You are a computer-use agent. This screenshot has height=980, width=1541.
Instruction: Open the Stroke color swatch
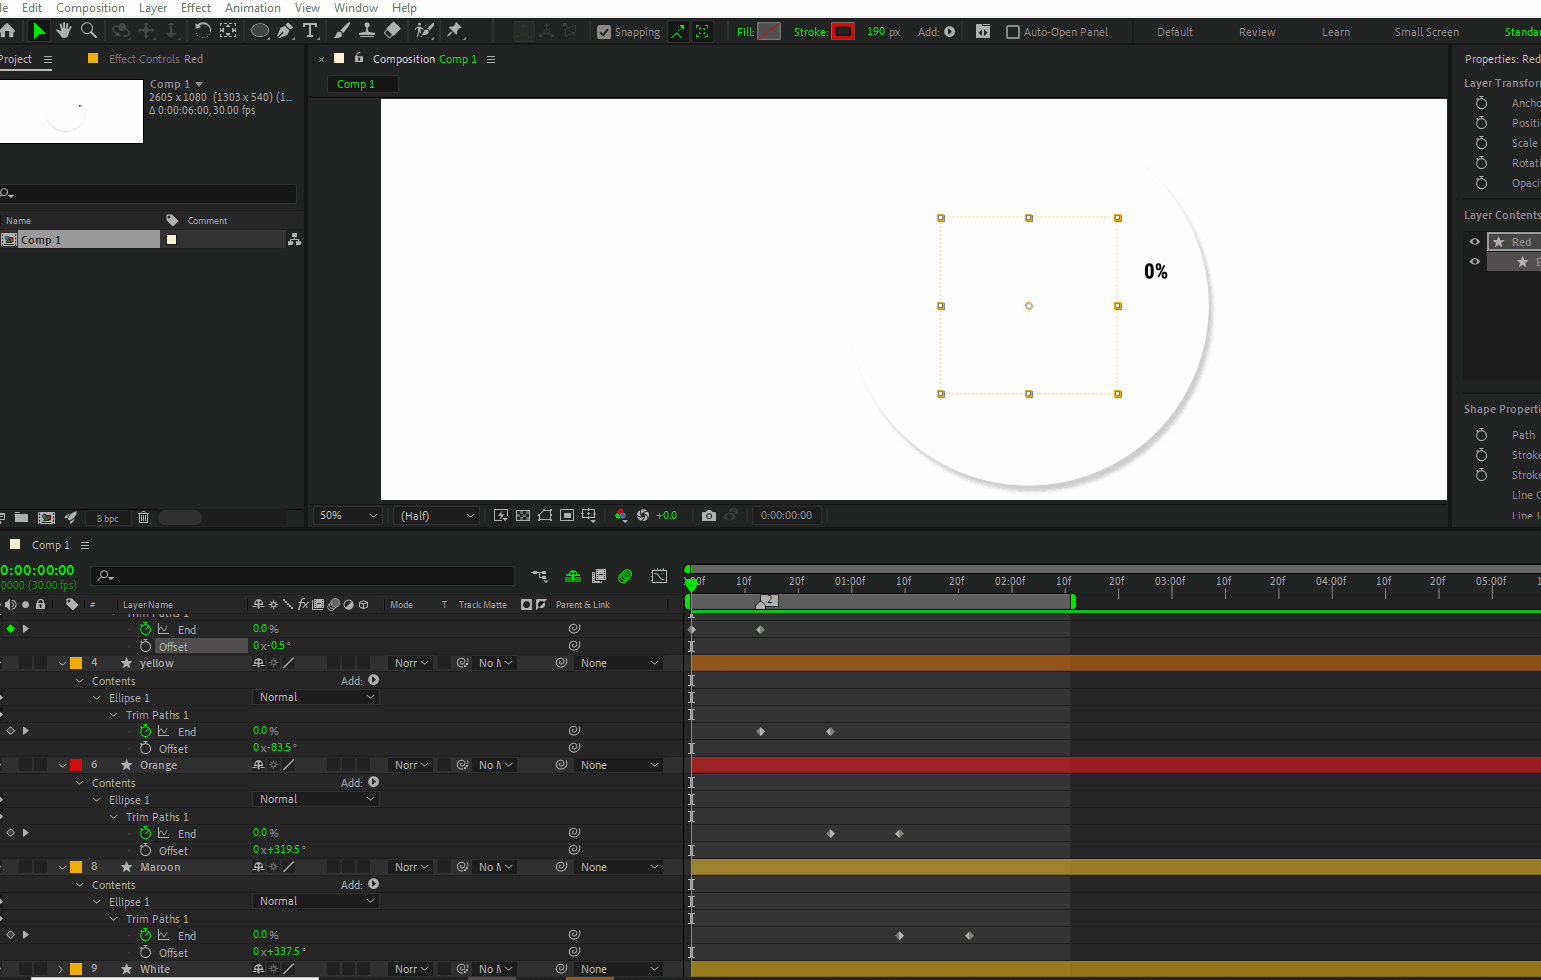tap(843, 32)
